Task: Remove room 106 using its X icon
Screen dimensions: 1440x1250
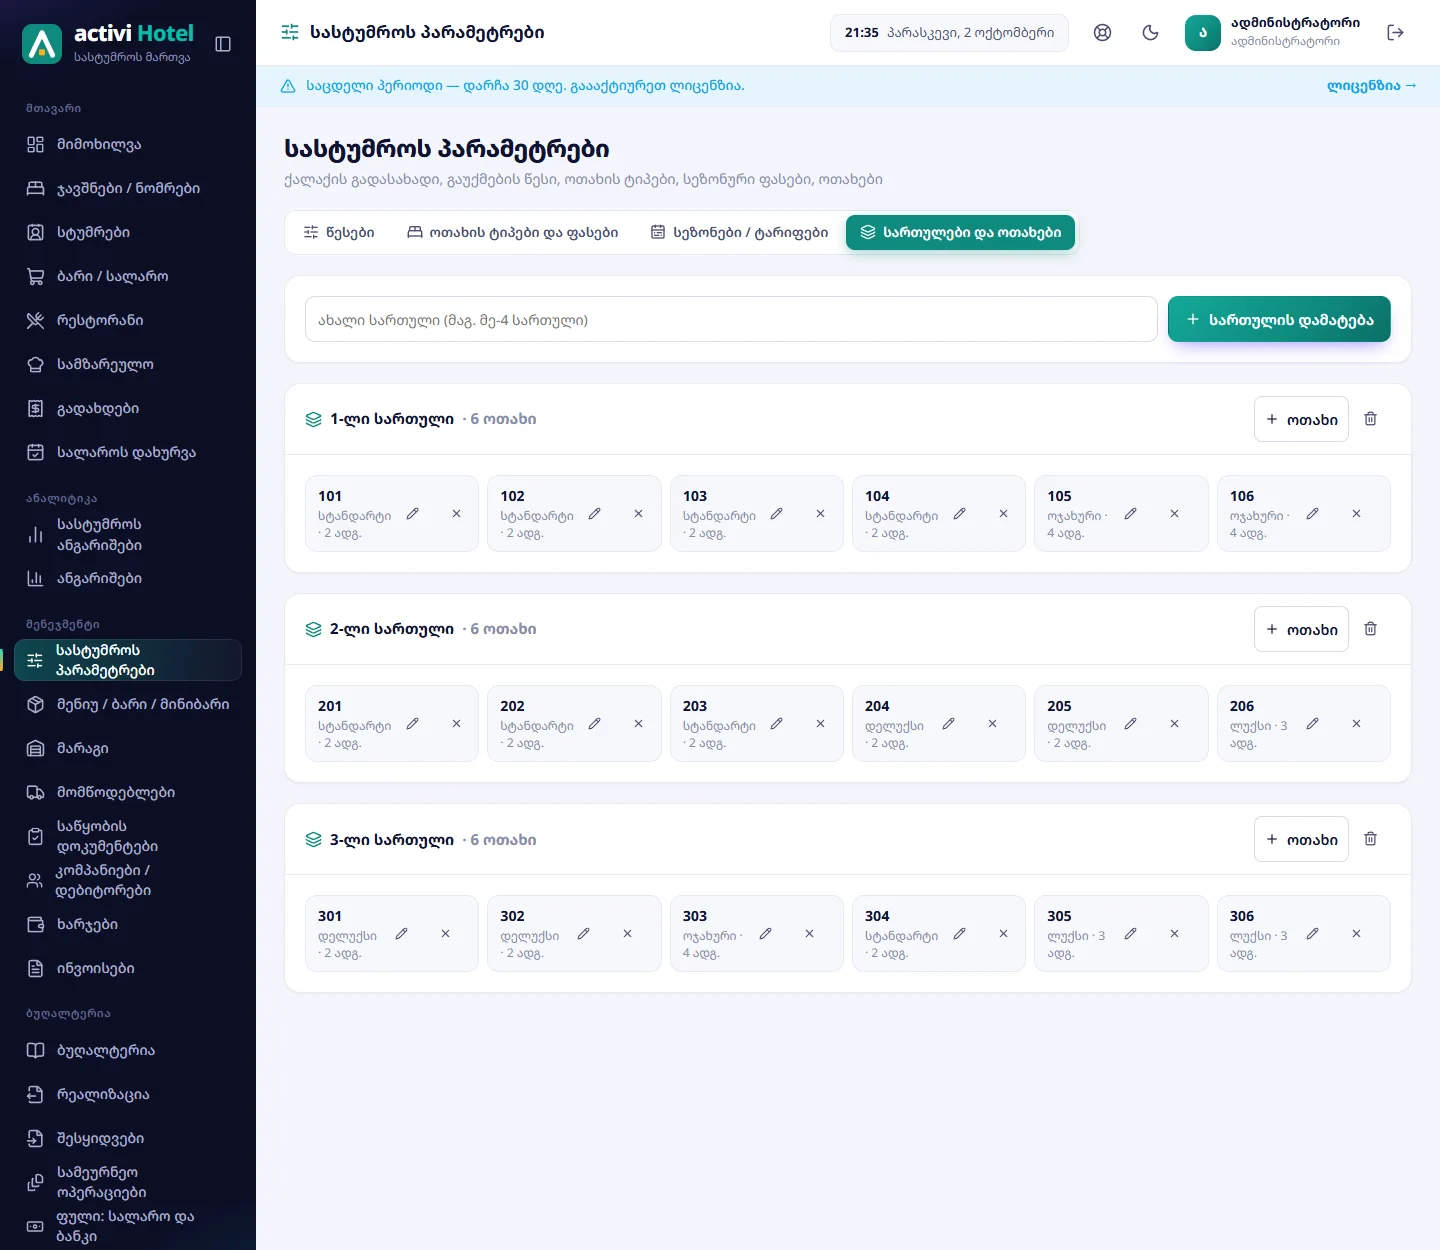Action: pos(1356,514)
